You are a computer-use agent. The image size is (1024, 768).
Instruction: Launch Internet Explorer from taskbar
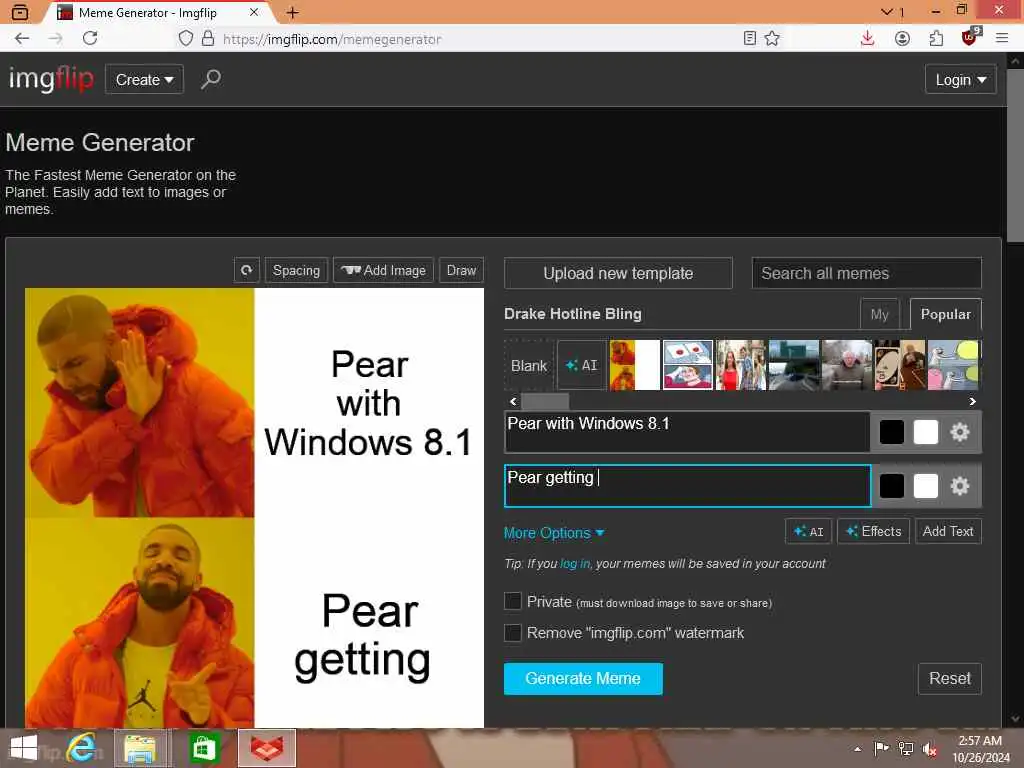pos(82,748)
